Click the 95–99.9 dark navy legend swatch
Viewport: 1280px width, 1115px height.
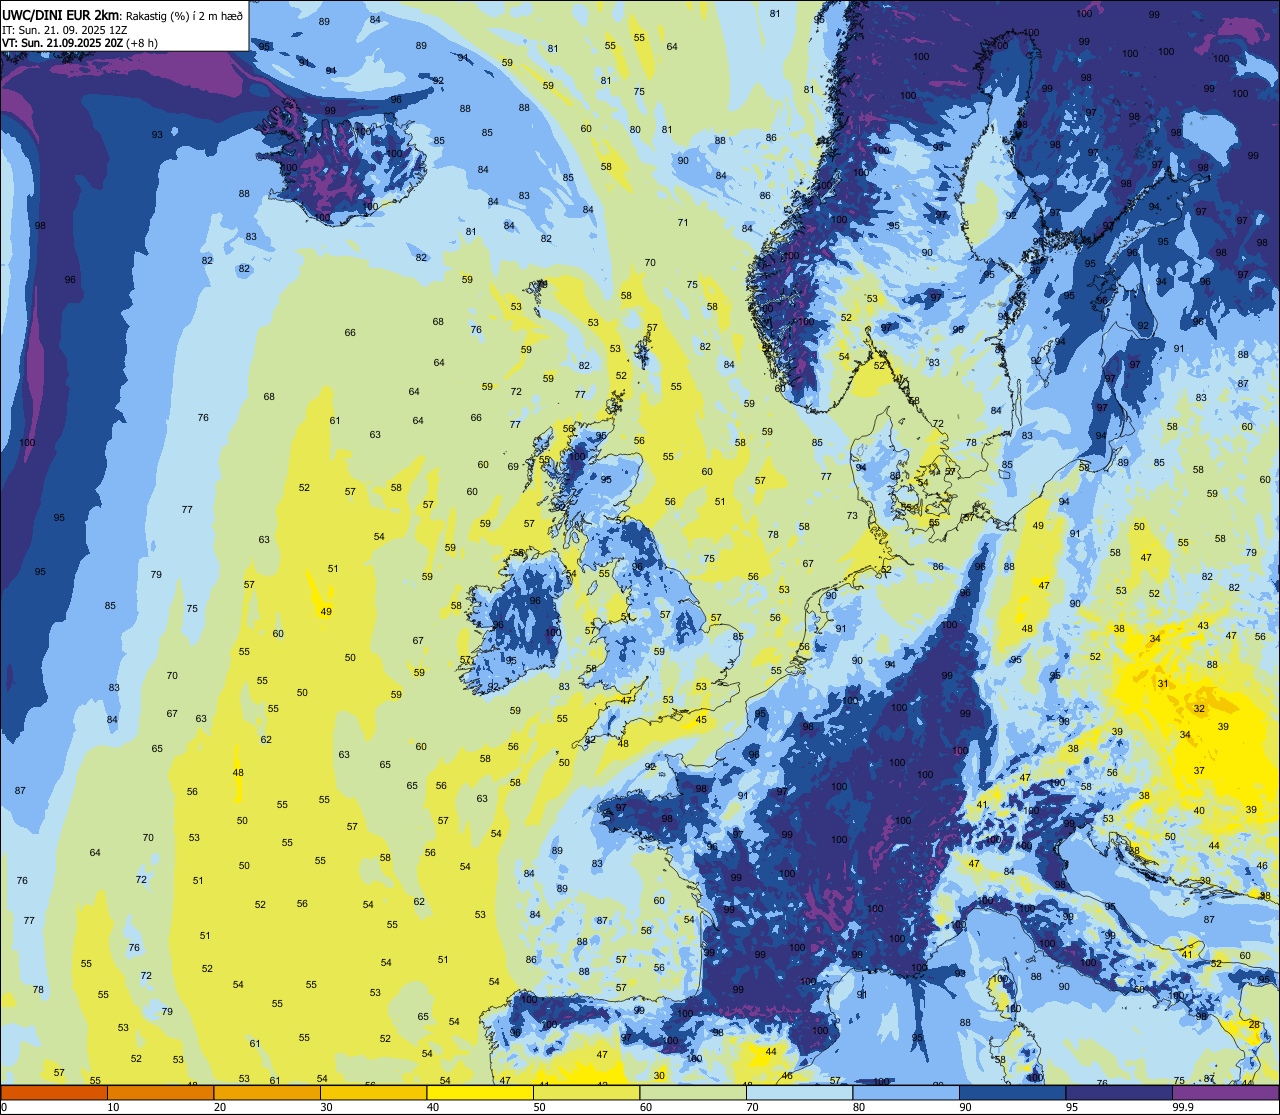[x=1119, y=1092]
